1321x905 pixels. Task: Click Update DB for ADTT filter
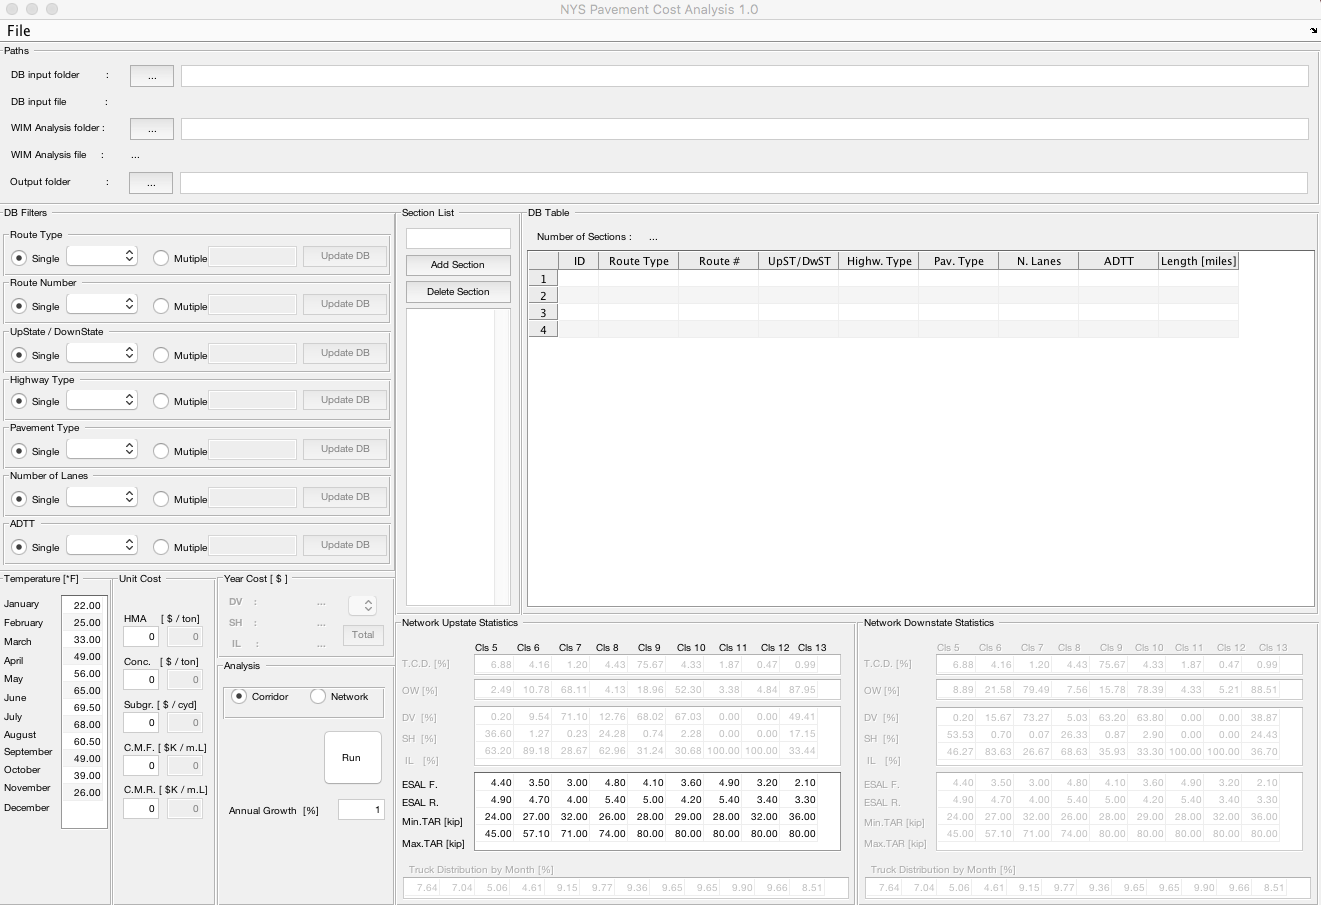[x=345, y=545]
